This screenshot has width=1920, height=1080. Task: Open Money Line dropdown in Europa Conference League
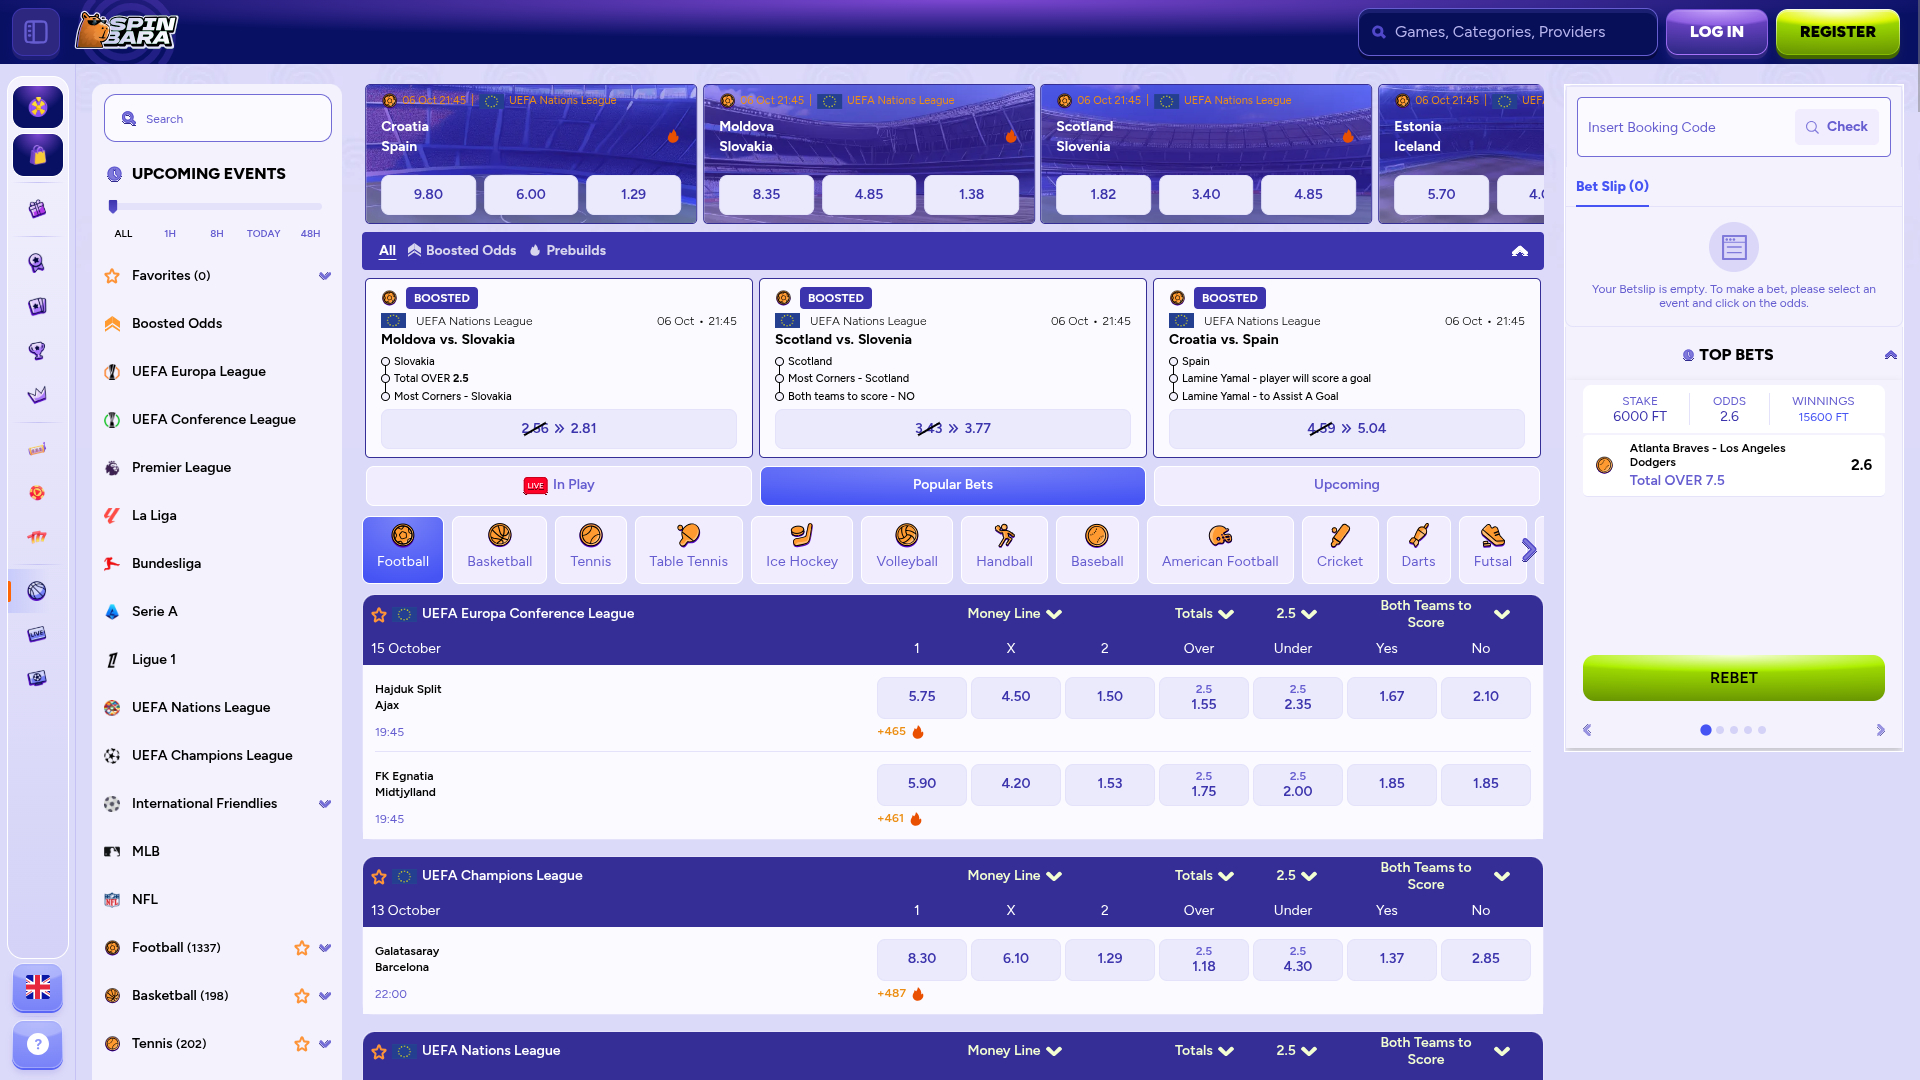tap(1014, 614)
